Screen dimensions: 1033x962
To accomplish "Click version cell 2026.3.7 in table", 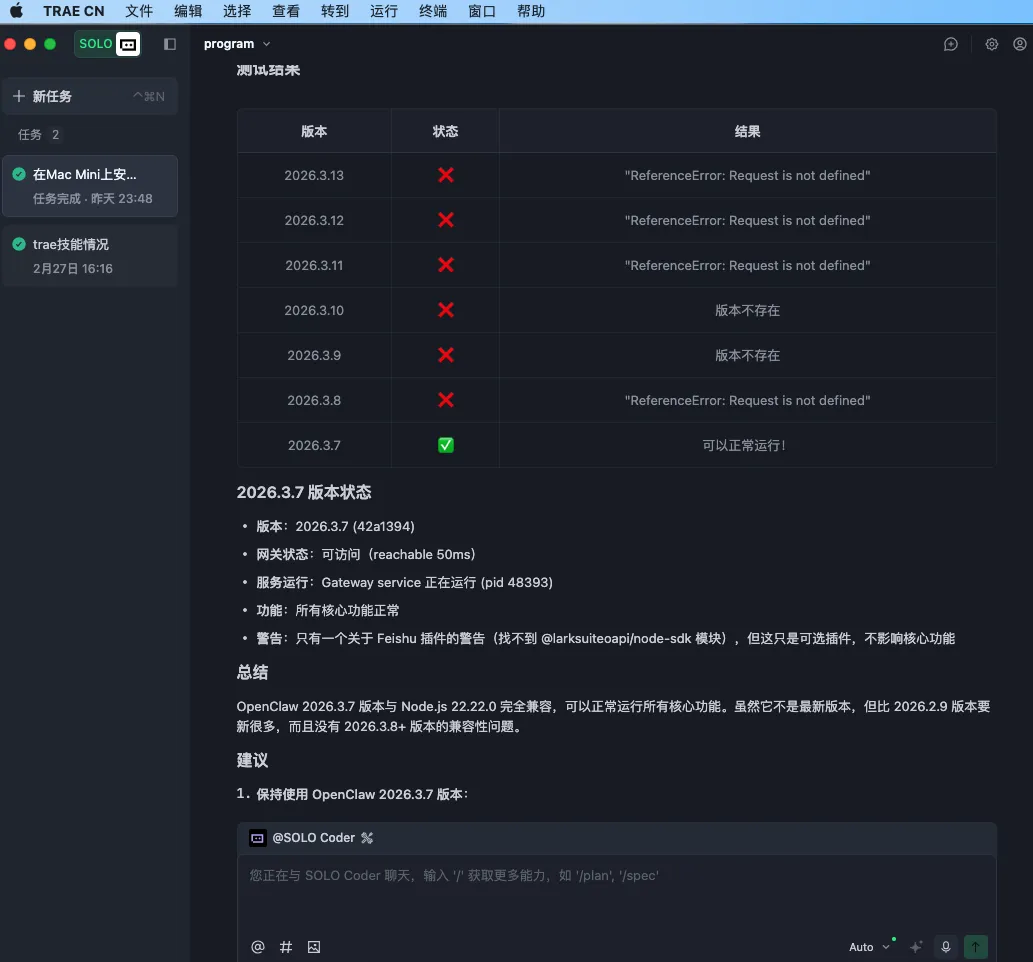I will click(314, 445).
